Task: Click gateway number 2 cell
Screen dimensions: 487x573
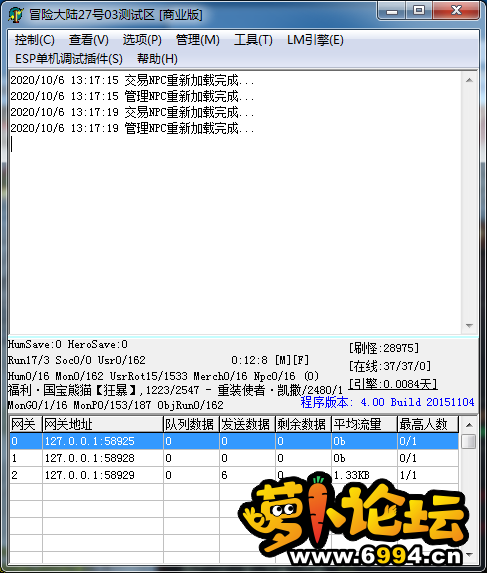Action: point(26,475)
